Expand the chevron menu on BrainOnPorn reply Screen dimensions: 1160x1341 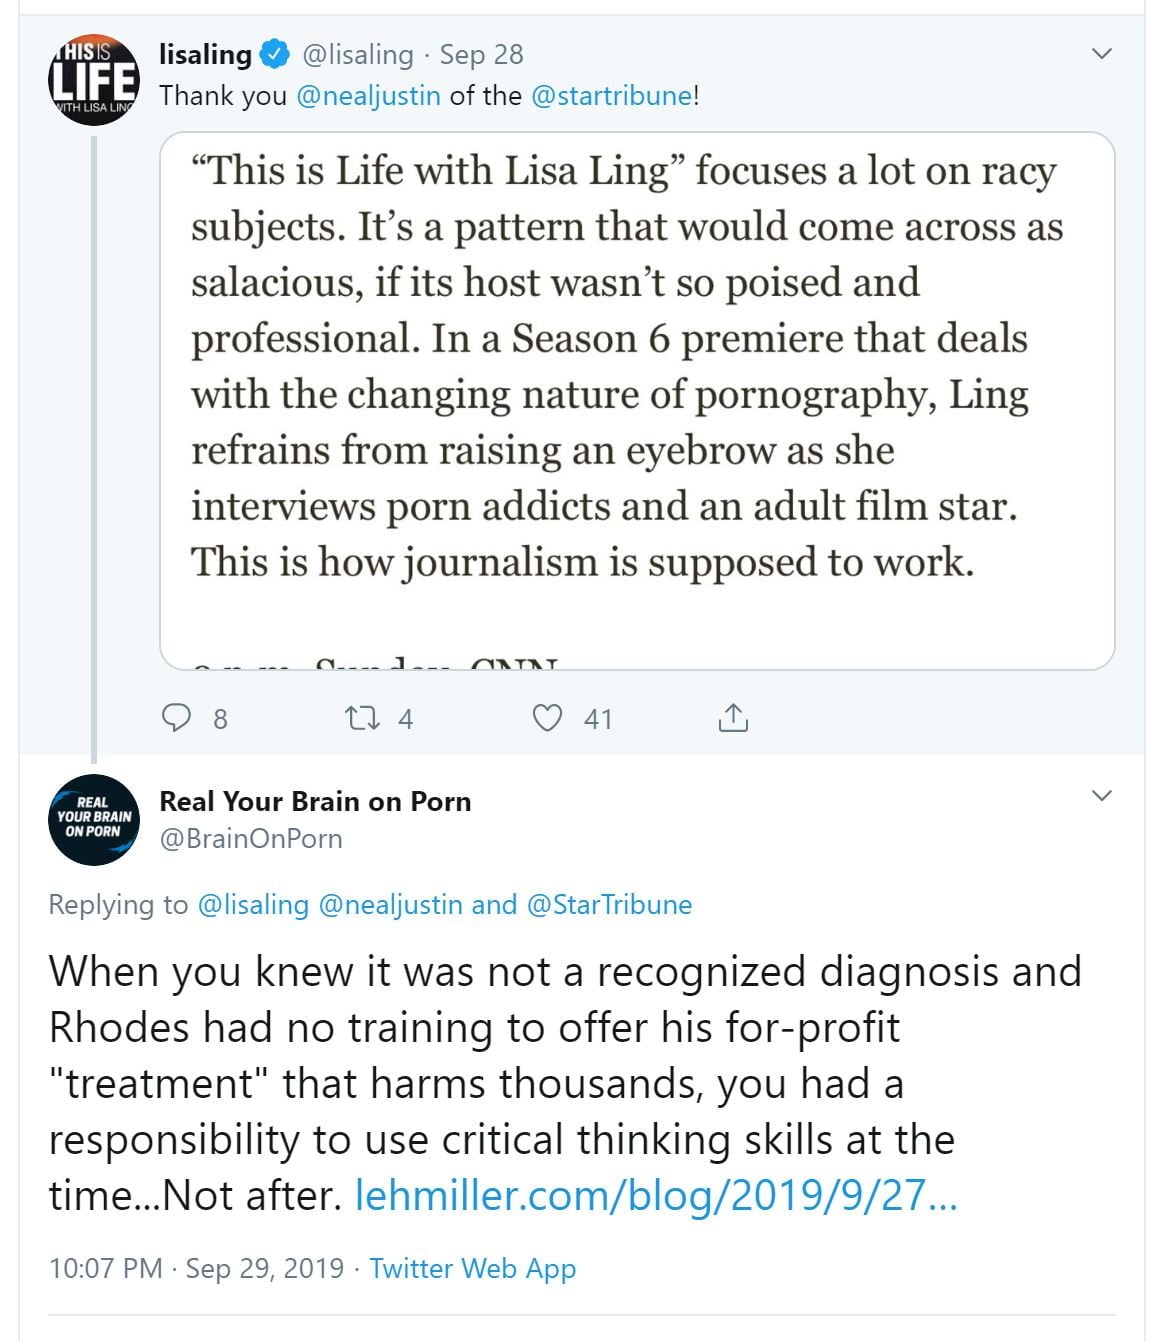1101,796
